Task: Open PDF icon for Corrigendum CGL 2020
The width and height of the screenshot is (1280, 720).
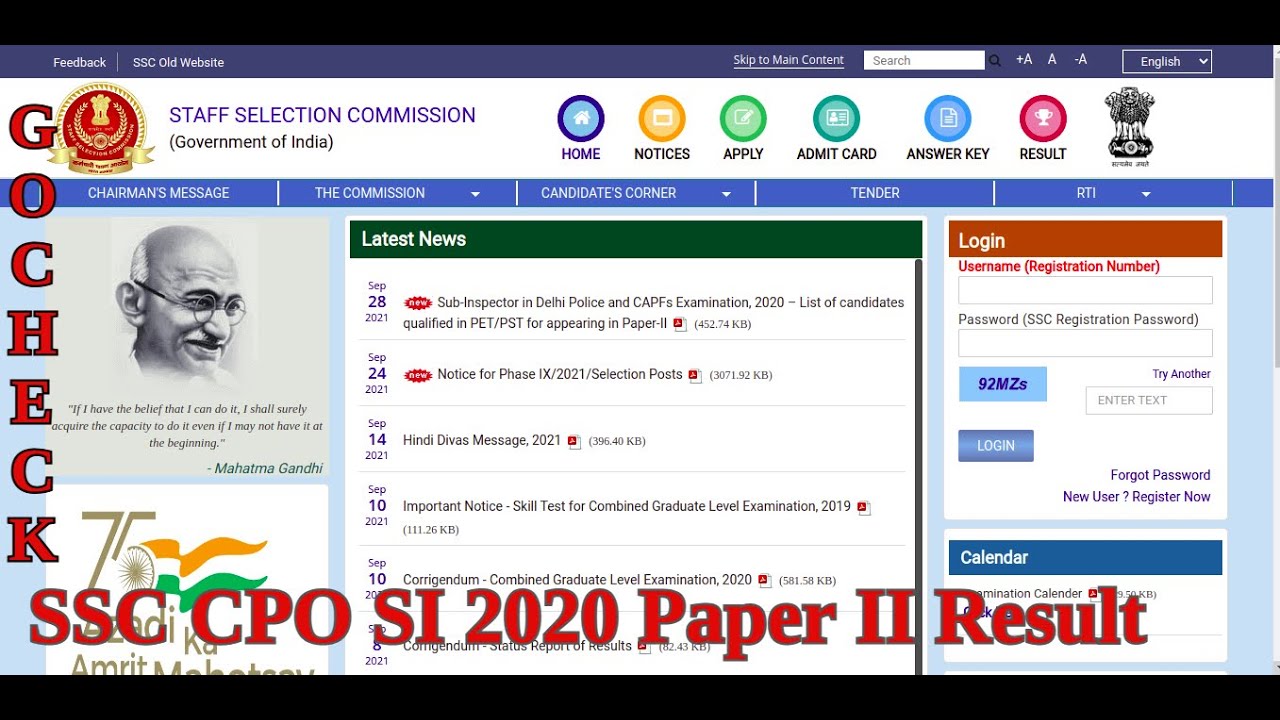Action: point(765,581)
